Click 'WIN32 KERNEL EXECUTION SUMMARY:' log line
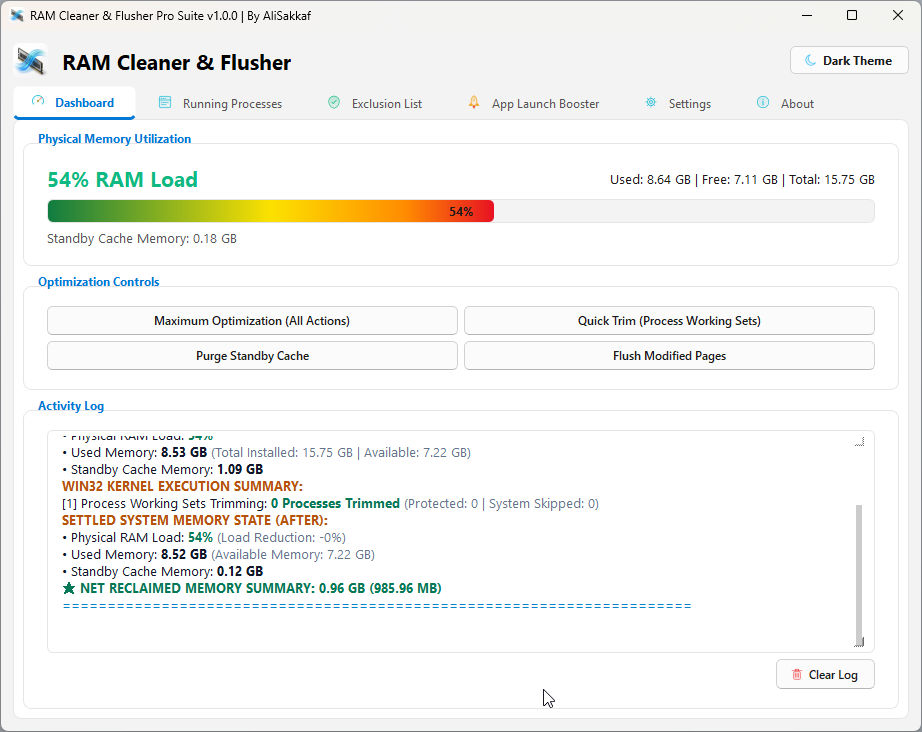The image size is (922, 732). 182,486
